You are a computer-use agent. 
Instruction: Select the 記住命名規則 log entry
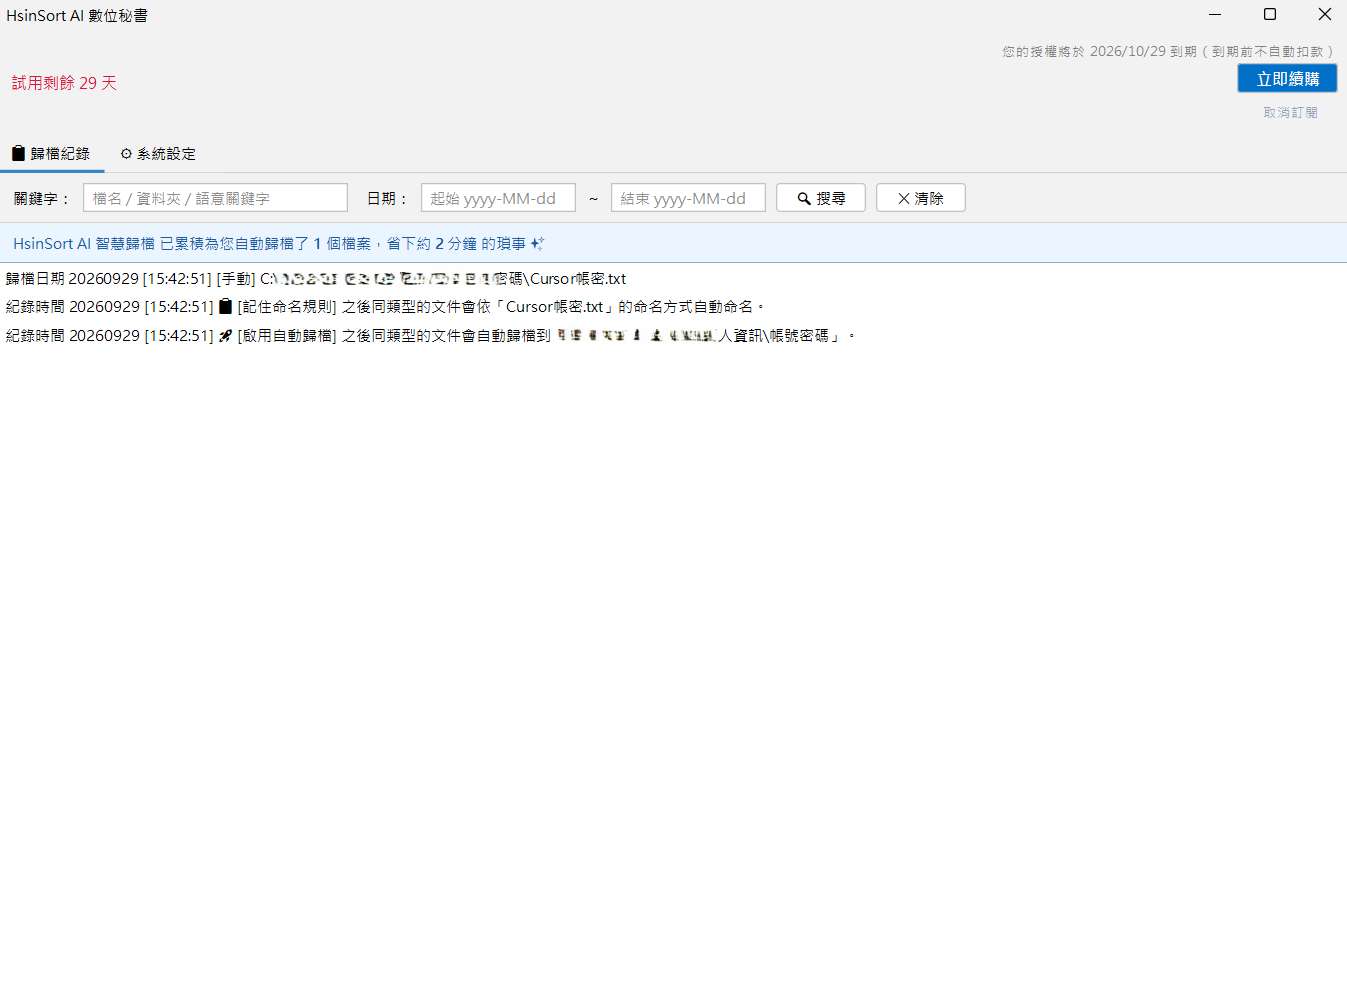click(385, 307)
